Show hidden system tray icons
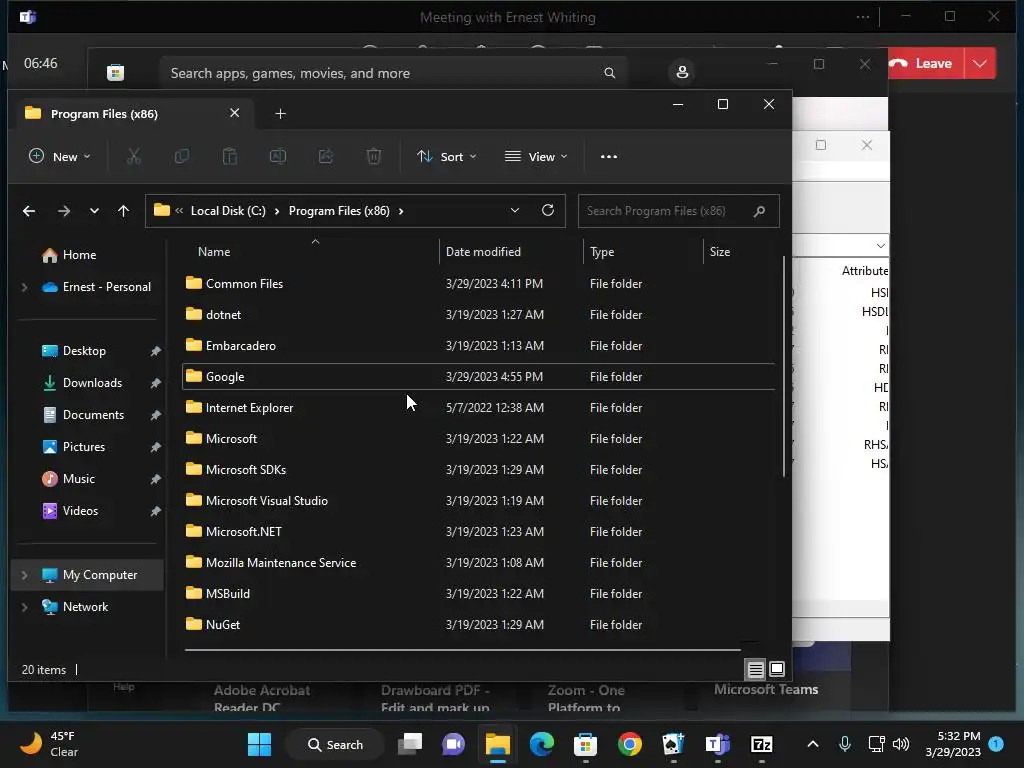The height and width of the screenshot is (768, 1024). coord(812,744)
